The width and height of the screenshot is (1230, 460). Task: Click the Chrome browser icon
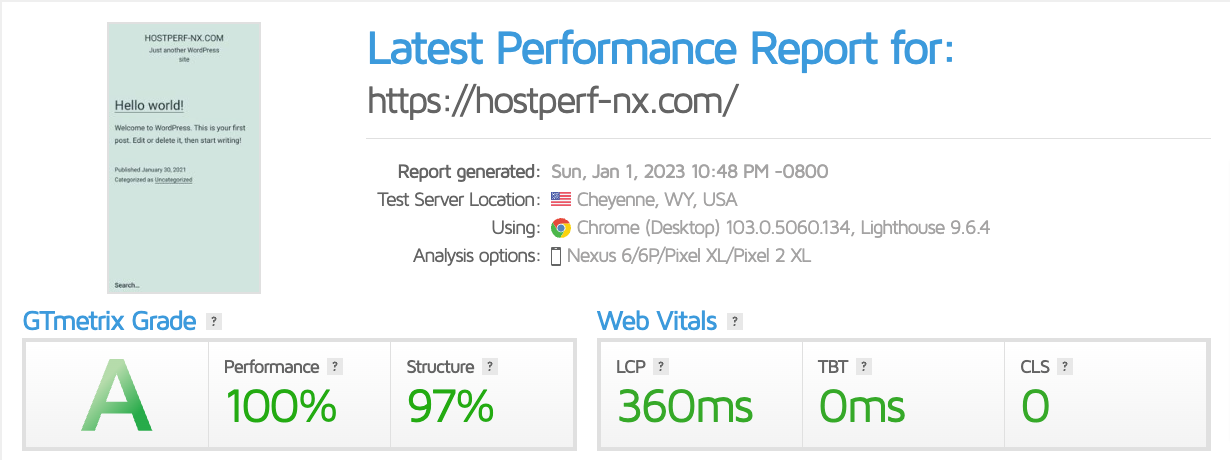coord(560,228)
